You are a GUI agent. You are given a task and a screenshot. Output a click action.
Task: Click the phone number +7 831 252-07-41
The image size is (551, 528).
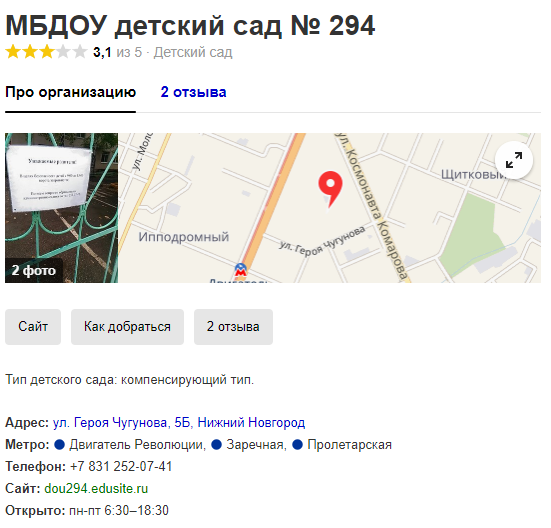pos(121,467)
